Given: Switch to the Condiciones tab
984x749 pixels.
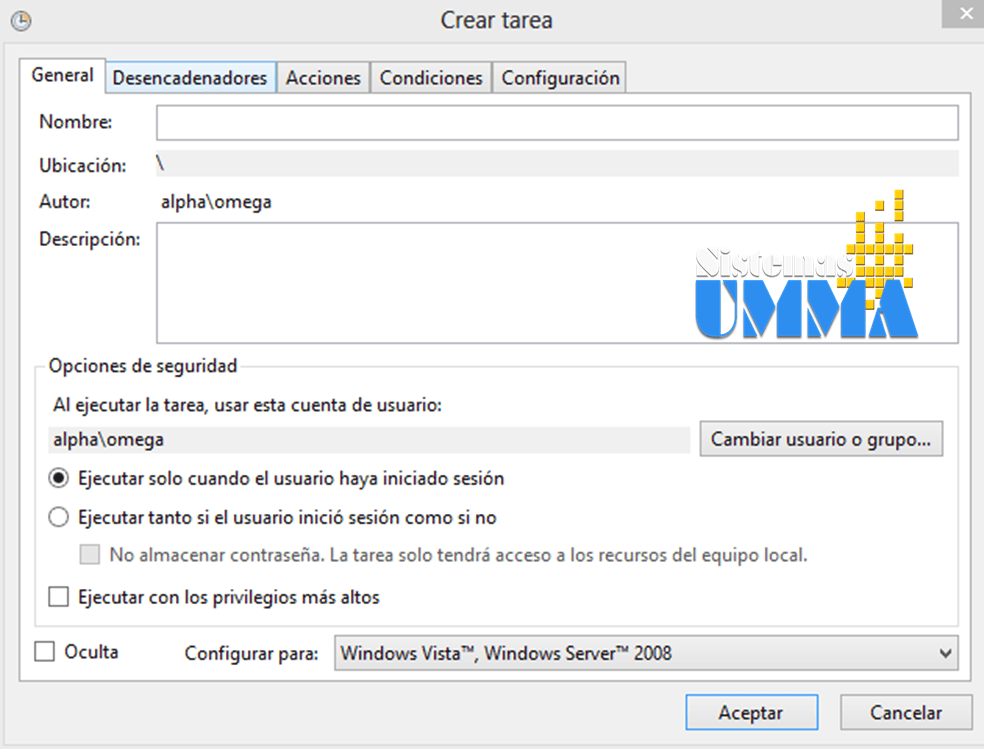Looking at the screenshot, I should (430, 76).
